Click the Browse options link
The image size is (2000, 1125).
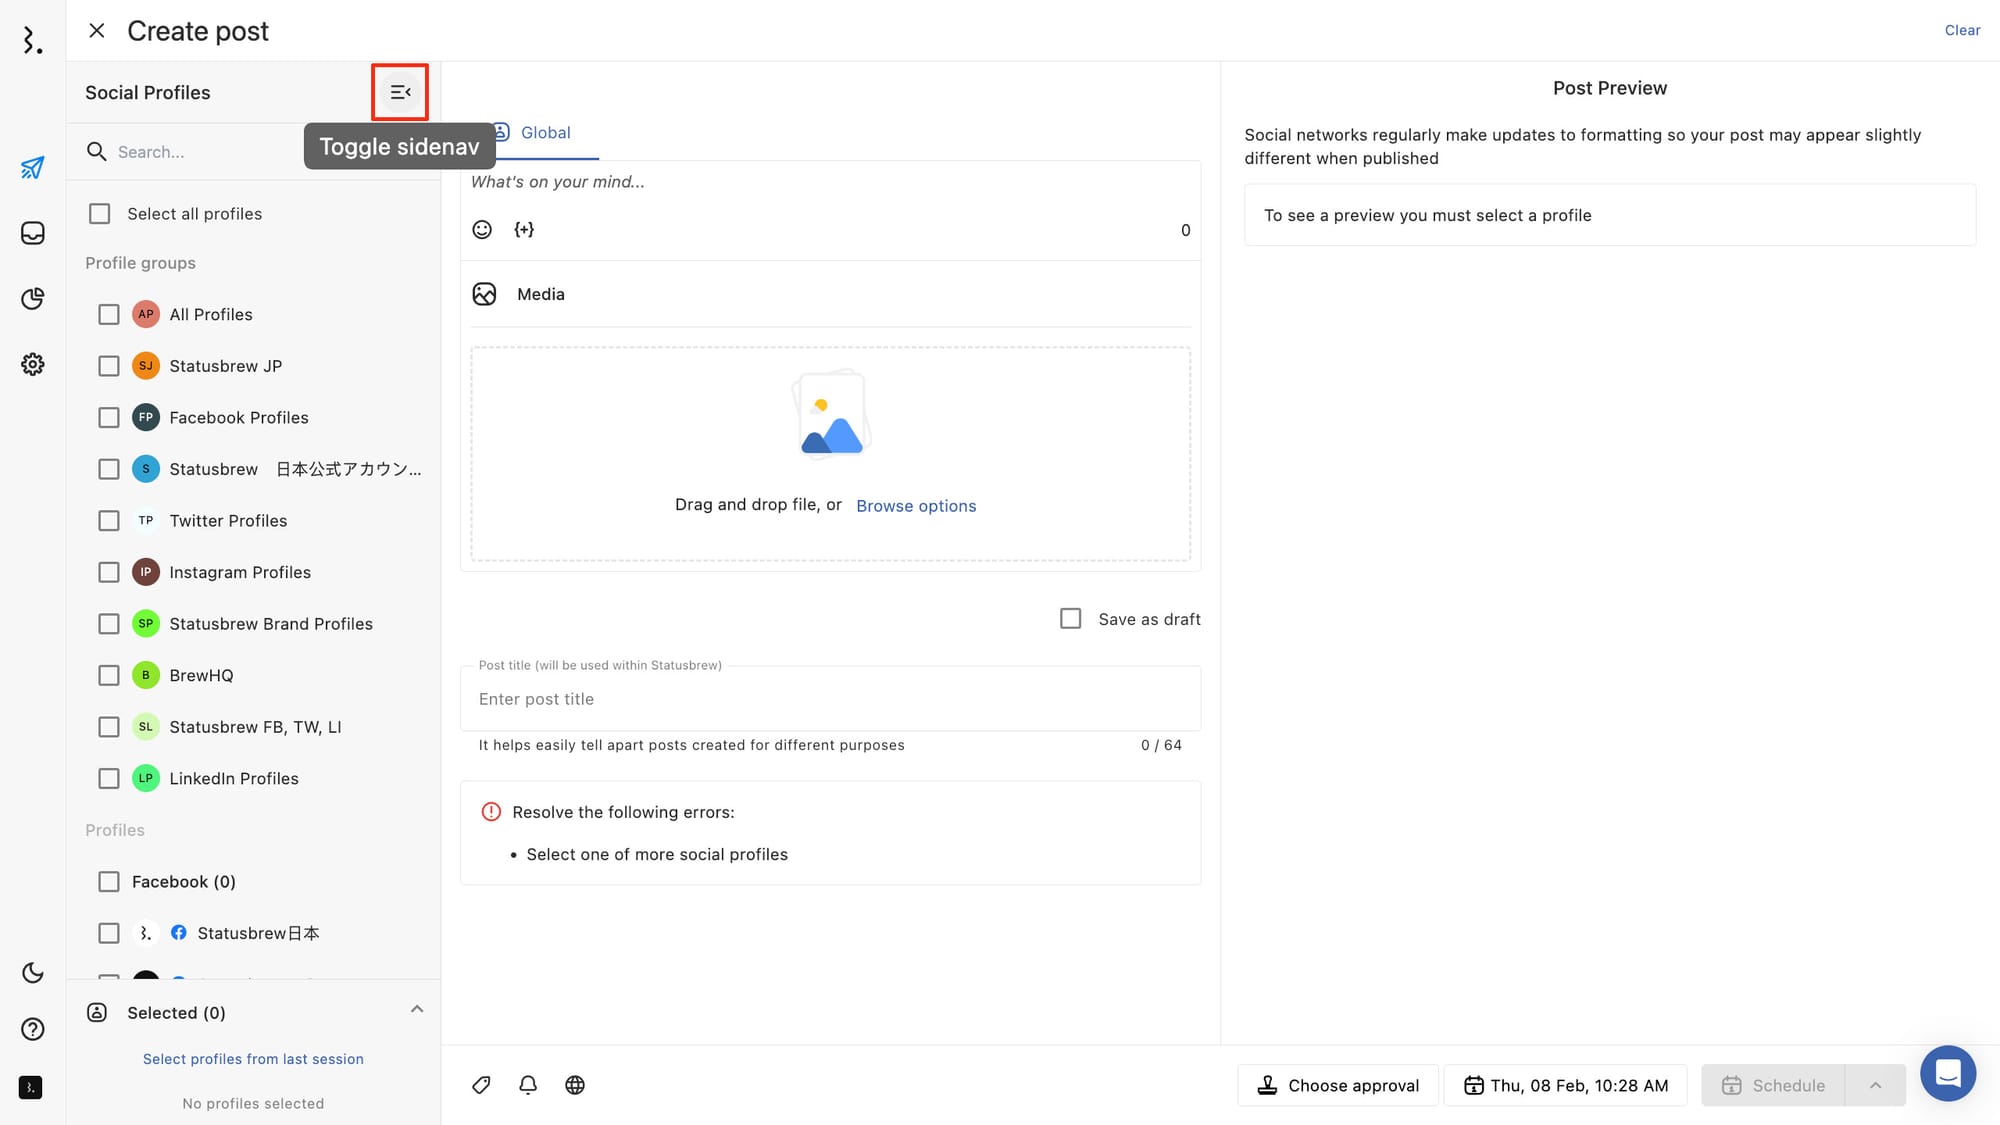[x=916, y=506]
